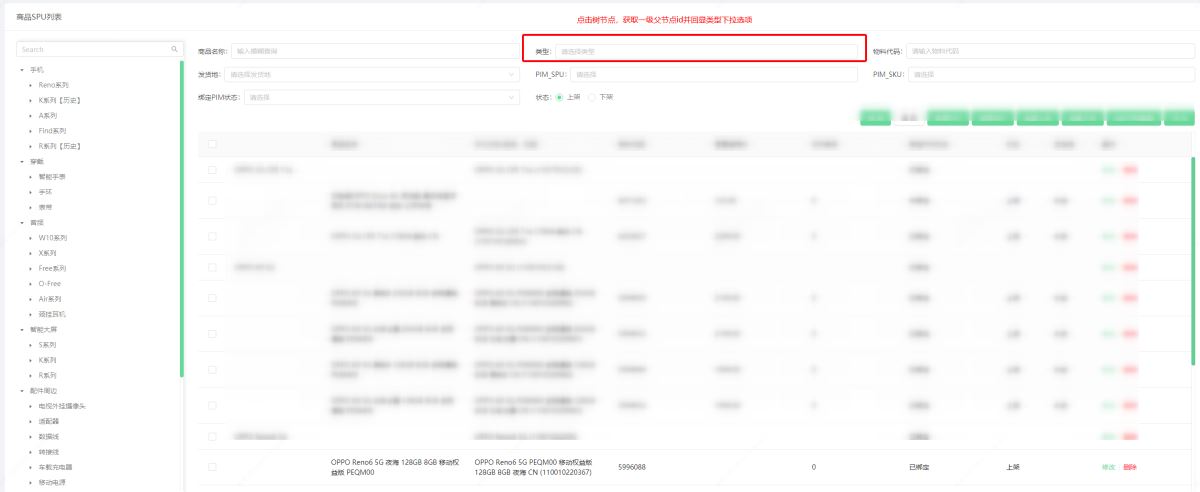Image resolution: width=1200 pixels, height=492 pixels.
Task: Collapse the 手机 tree category
Action: tap(23, 70)
